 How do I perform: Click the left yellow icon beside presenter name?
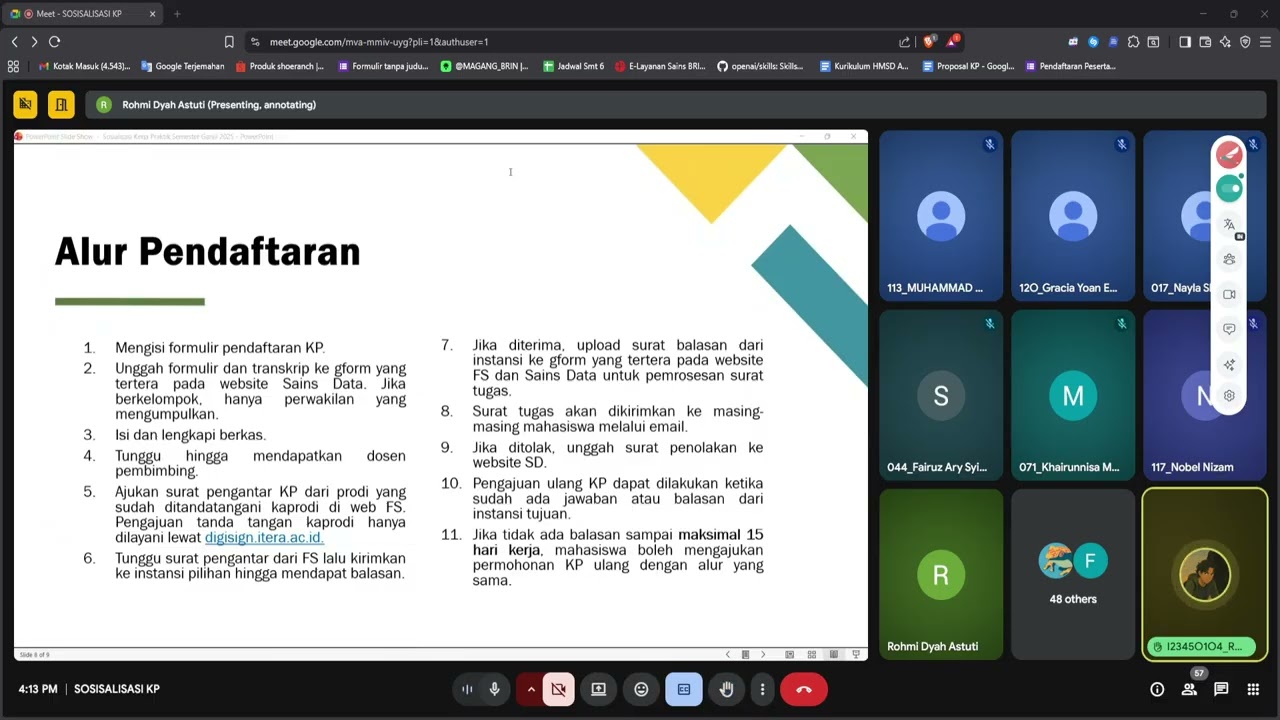(x=26, y=104)
